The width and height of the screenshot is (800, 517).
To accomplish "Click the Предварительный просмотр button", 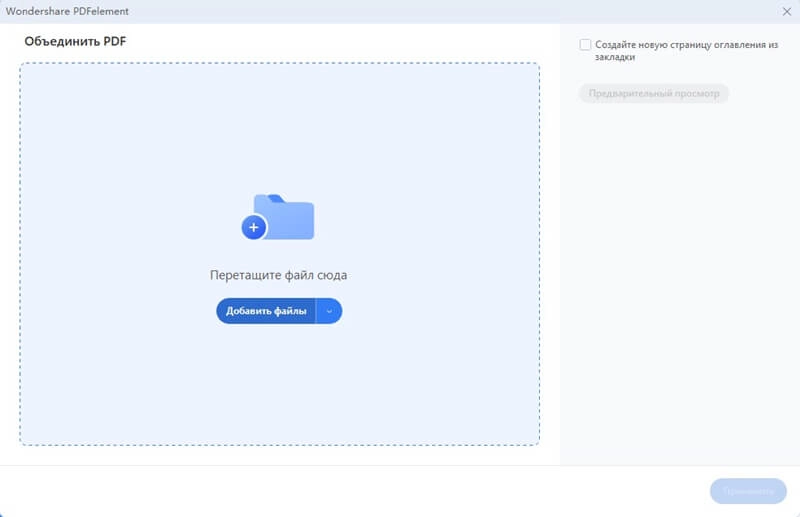I will (653, 94).
